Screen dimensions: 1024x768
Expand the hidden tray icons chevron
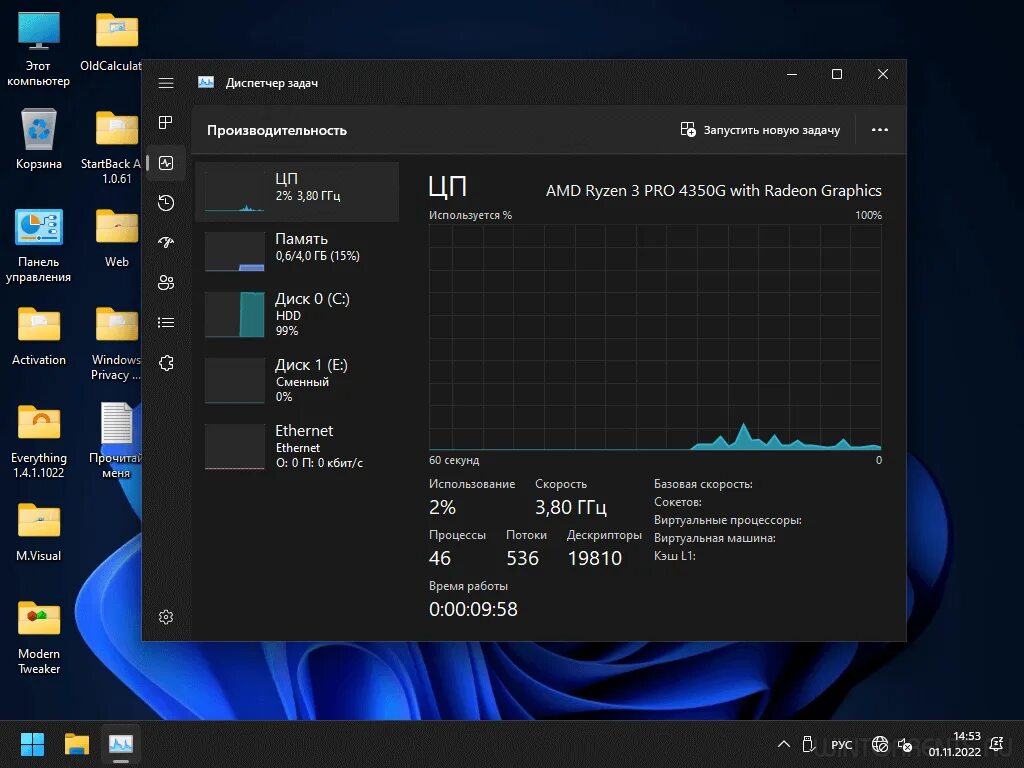(x=785, y=744)
